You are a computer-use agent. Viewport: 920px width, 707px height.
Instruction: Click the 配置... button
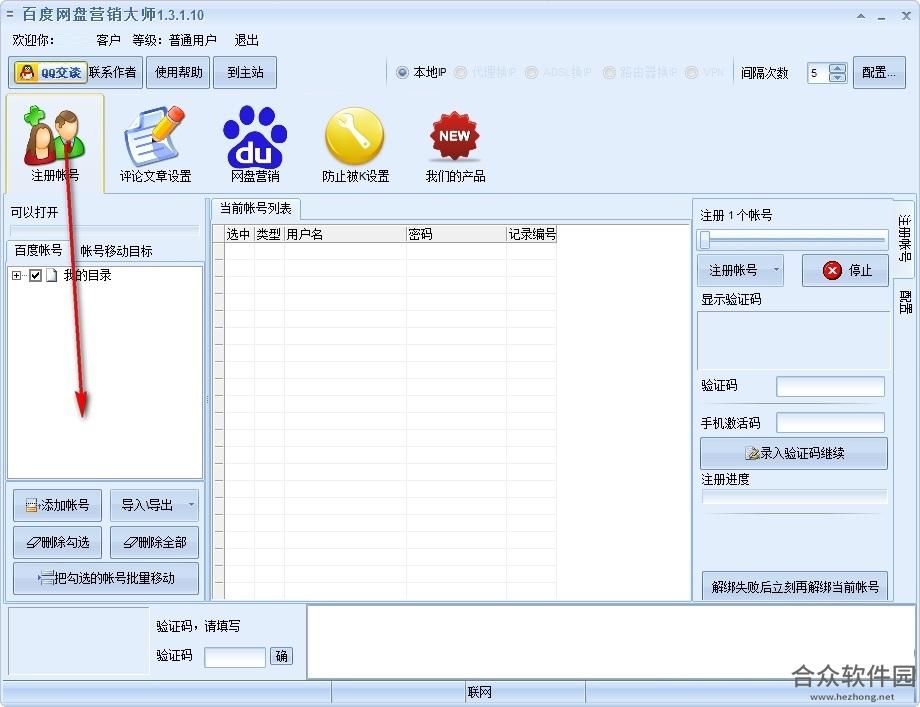[879, 72]
